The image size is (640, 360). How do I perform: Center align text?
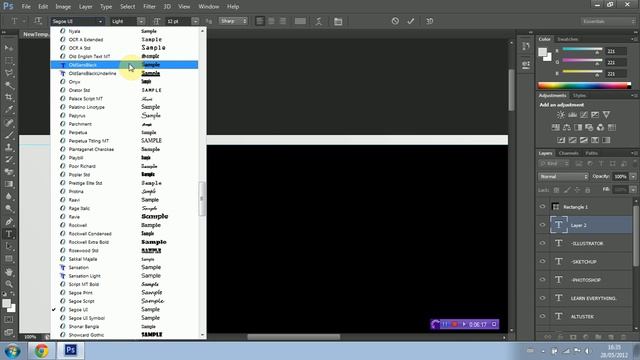tap(271, 21)
